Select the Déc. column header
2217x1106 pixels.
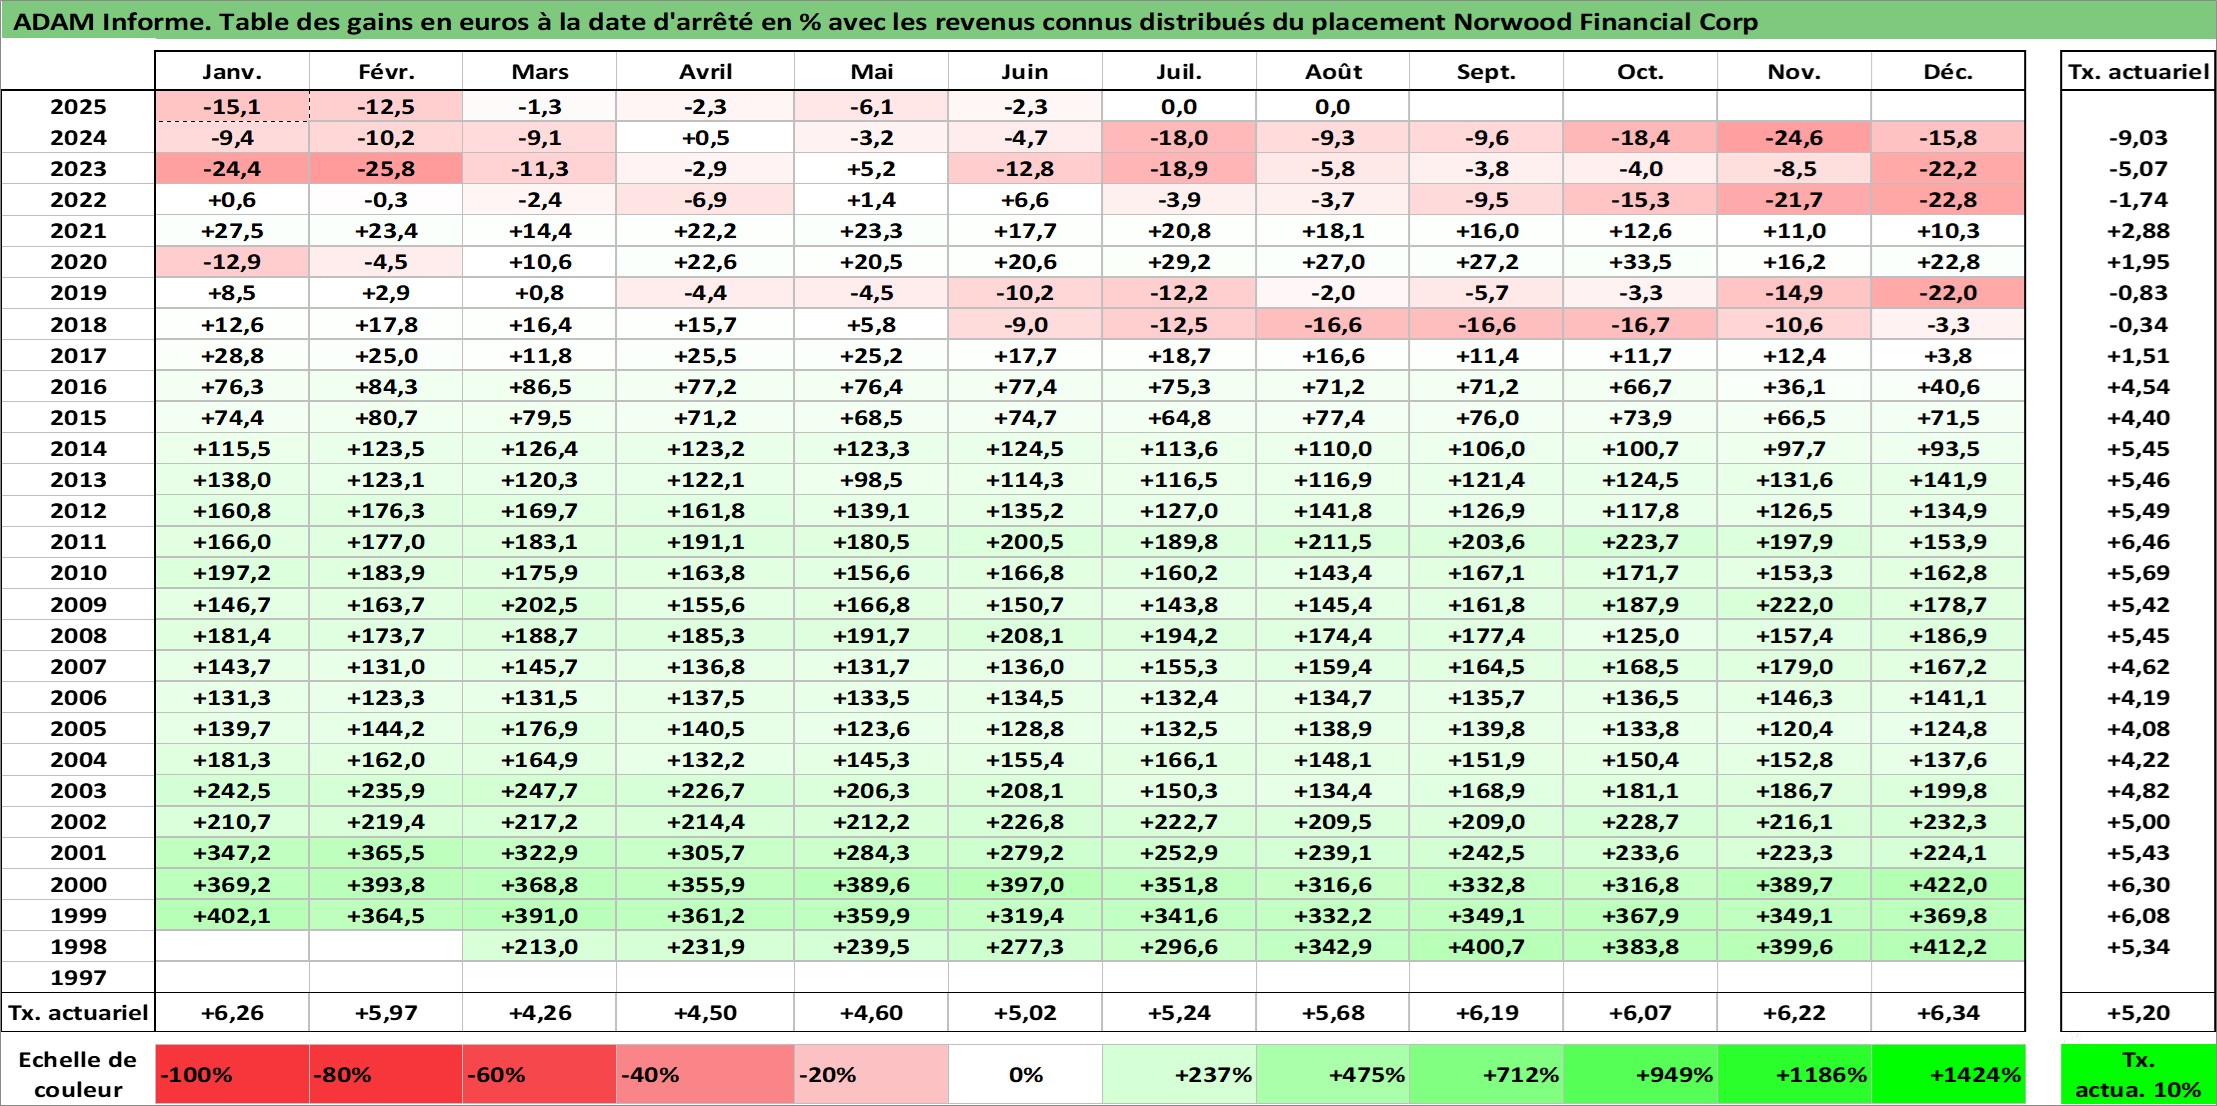click(1948, 72)
